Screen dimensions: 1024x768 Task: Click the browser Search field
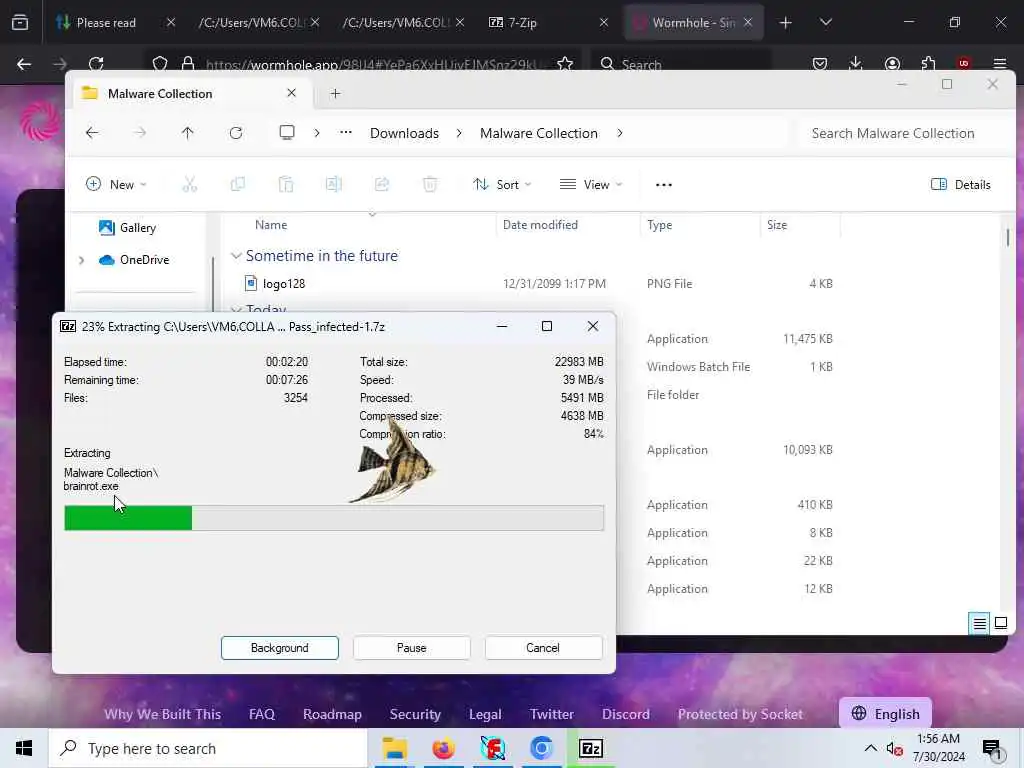coord(679,64)
